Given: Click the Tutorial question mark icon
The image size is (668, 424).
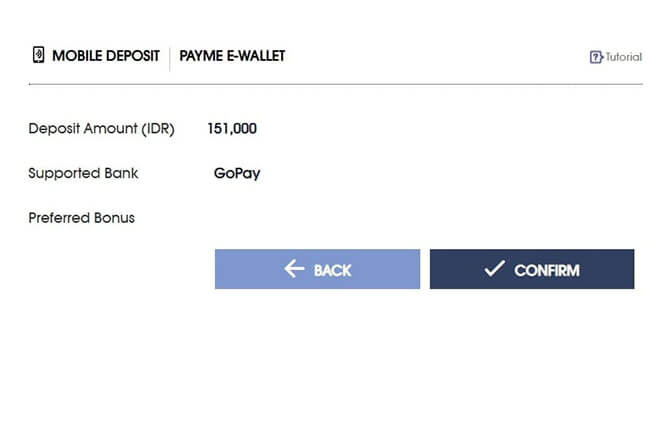Looking at the screenshot, I should [x=596, y=57].
